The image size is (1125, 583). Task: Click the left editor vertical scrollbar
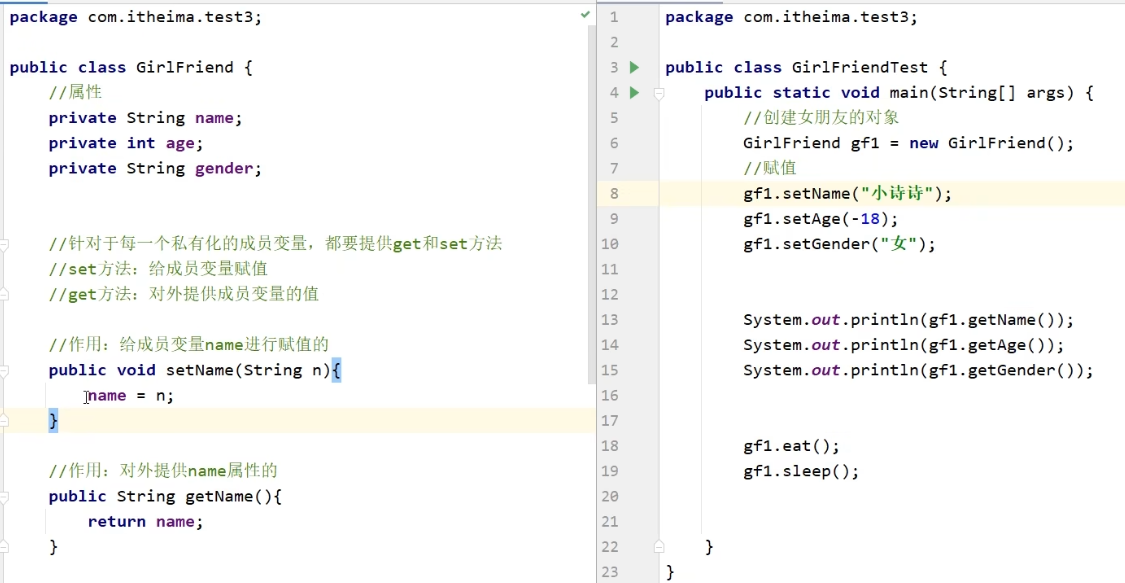(591, 204)
